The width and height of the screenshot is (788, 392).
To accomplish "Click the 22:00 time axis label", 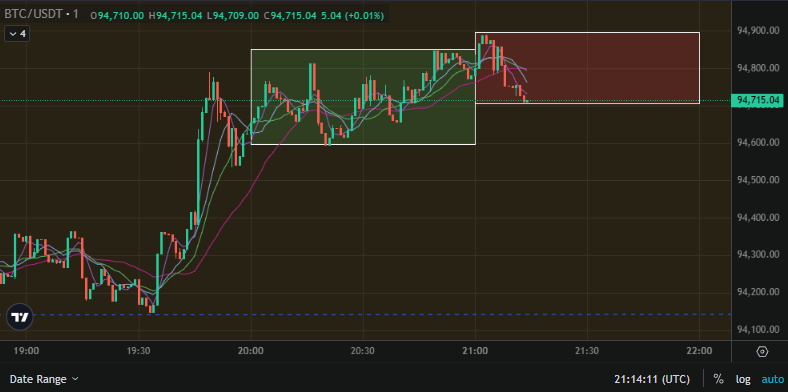I will coord(700,351).
